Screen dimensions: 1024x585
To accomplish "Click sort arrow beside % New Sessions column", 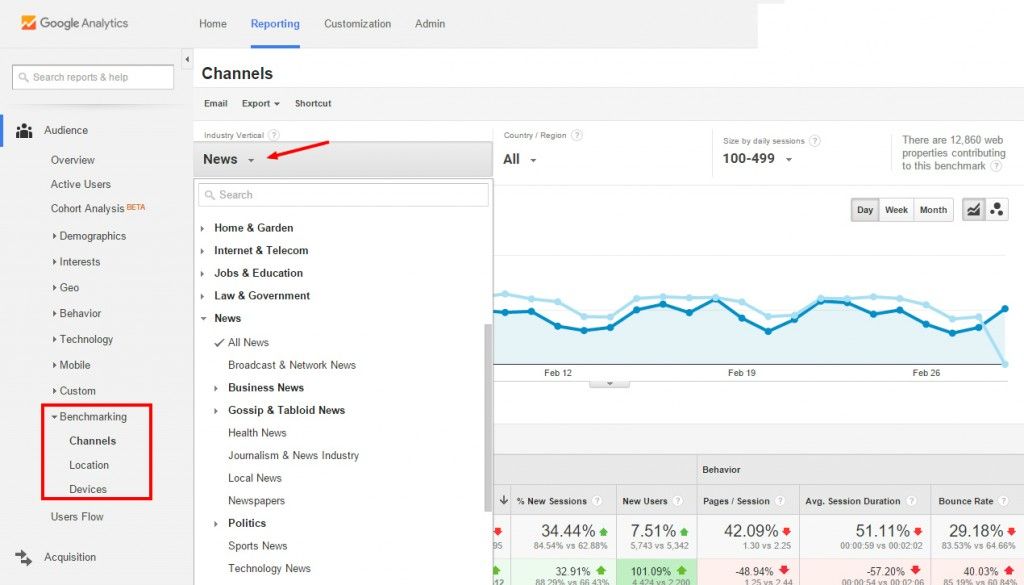I will (504, 500).
